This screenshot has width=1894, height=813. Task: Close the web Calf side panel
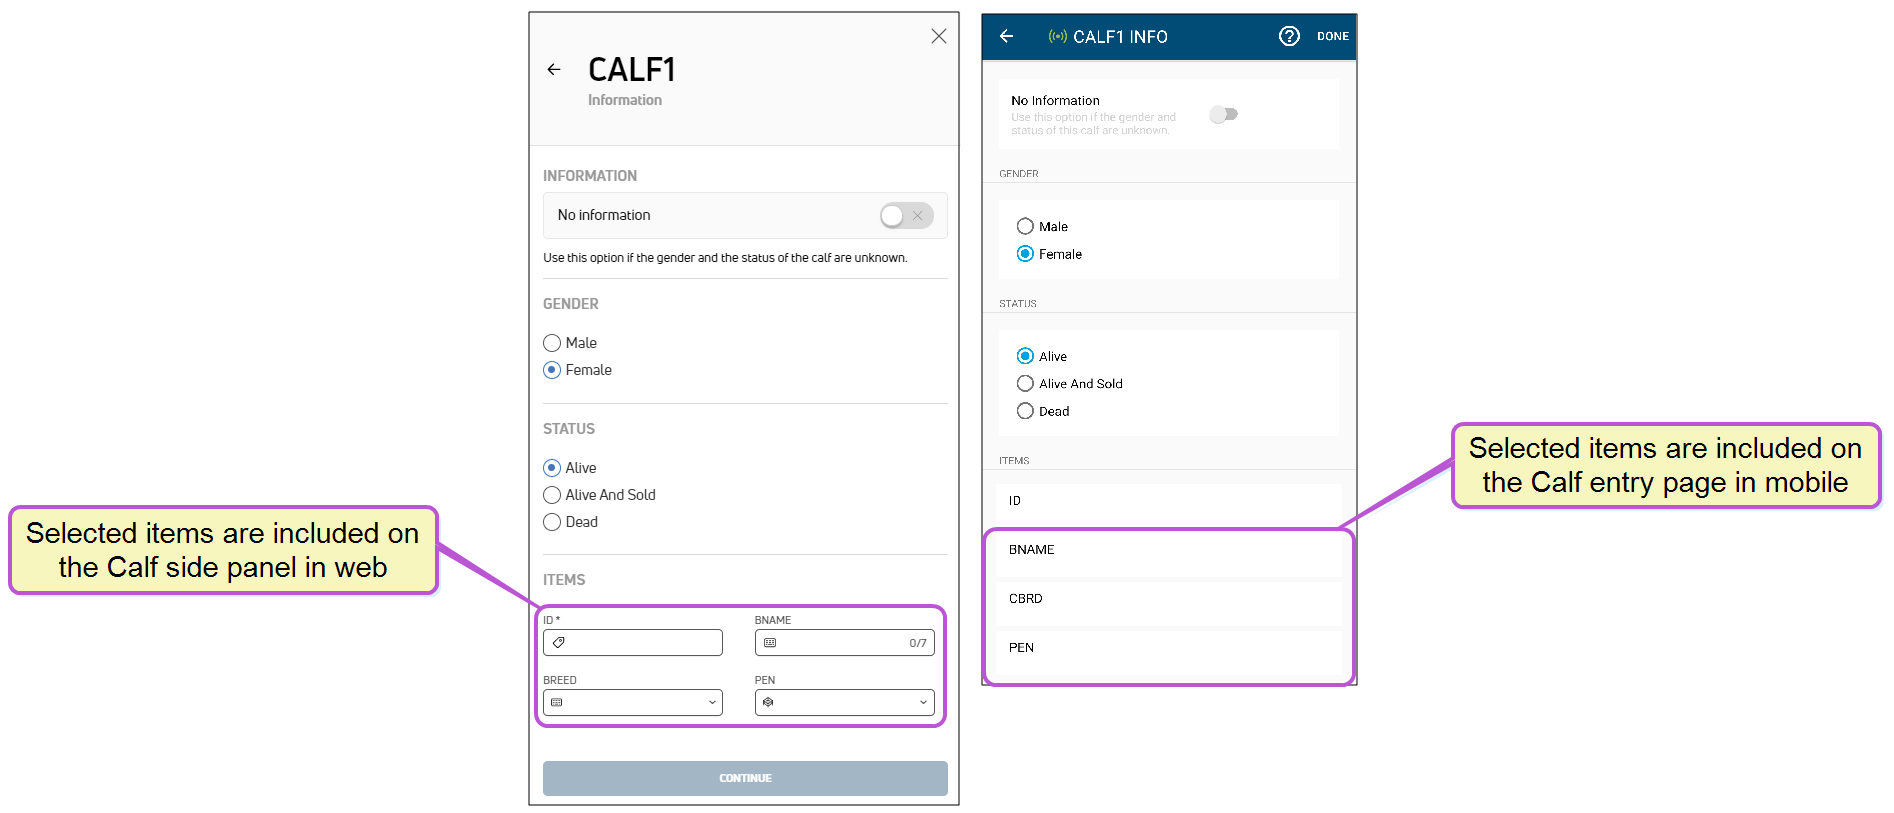[938, 36]
